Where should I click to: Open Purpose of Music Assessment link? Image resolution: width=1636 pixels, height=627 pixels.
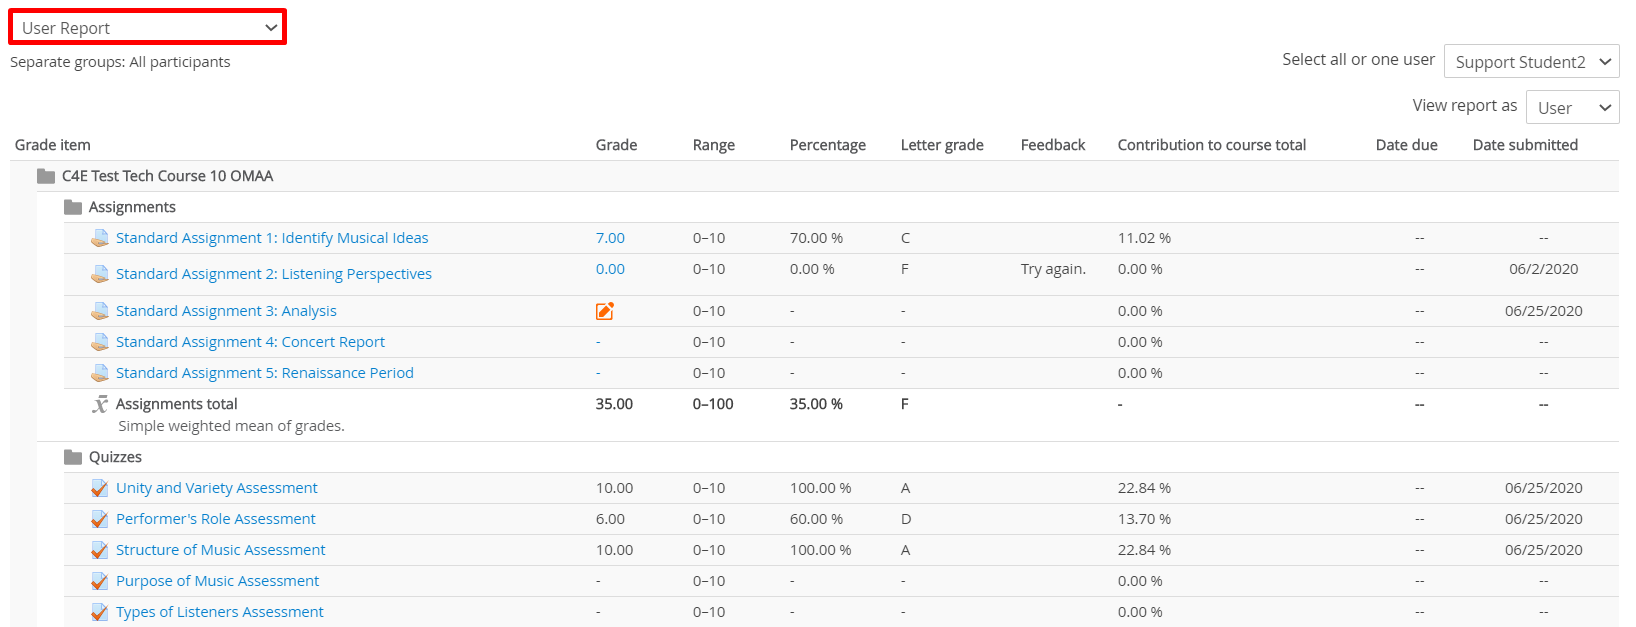(217, 581)
